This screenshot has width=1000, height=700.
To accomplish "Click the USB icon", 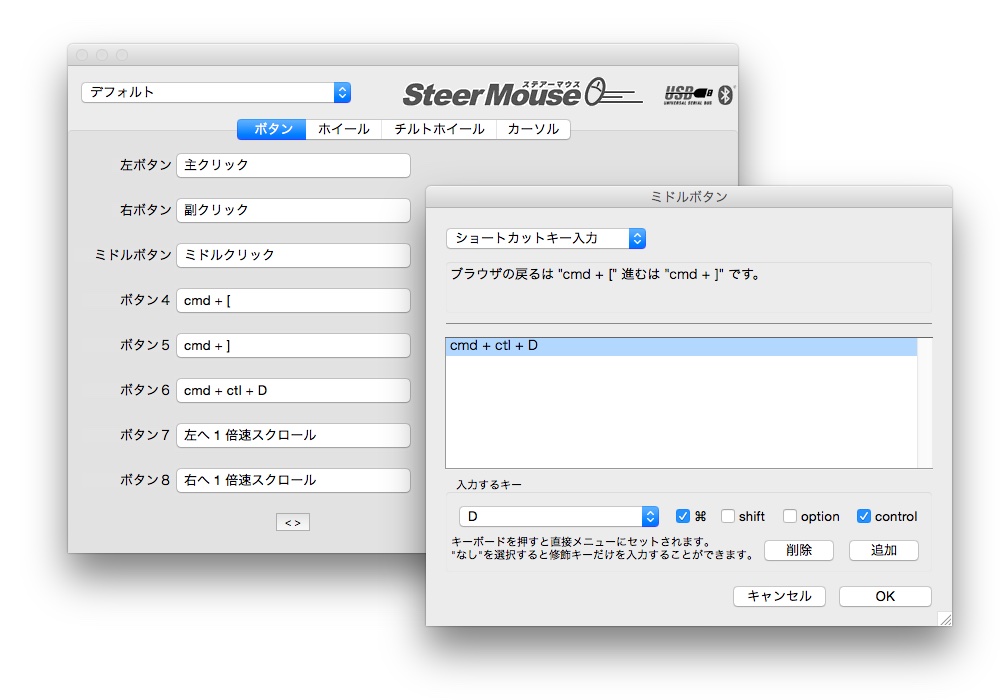I will [688, 95].
